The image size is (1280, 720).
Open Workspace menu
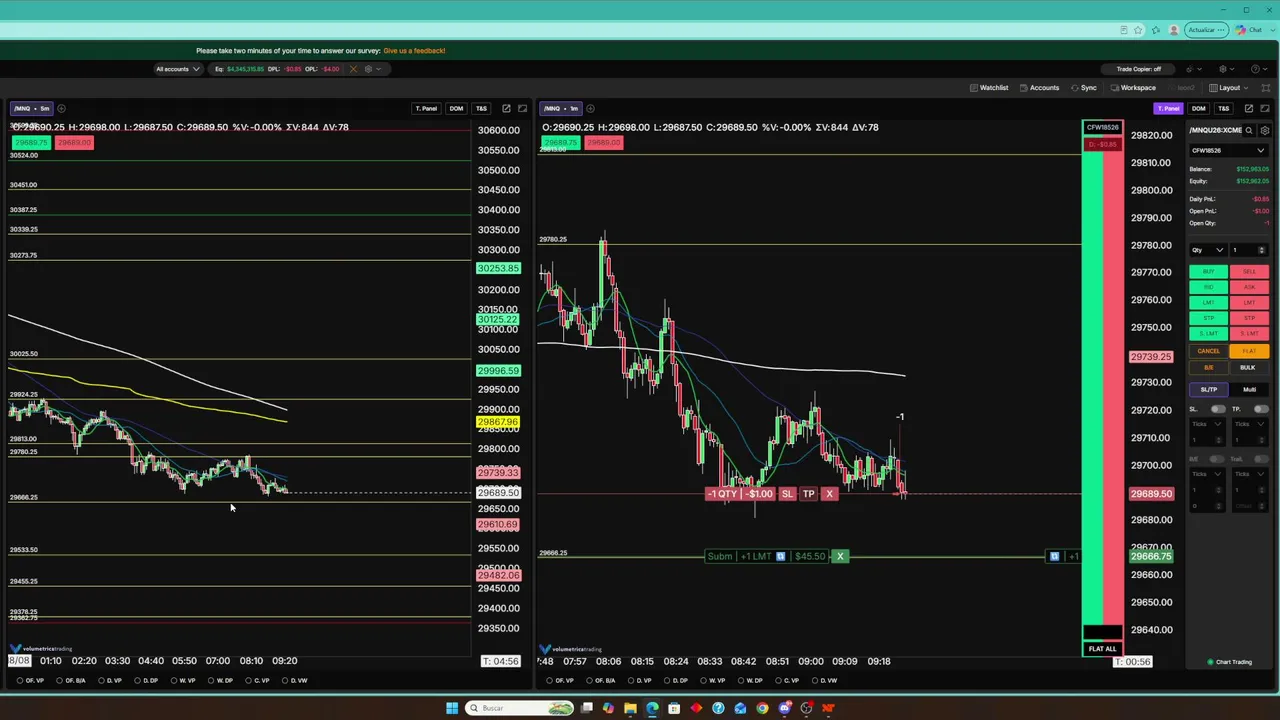pyautogui.click(x=1132, y=88)
